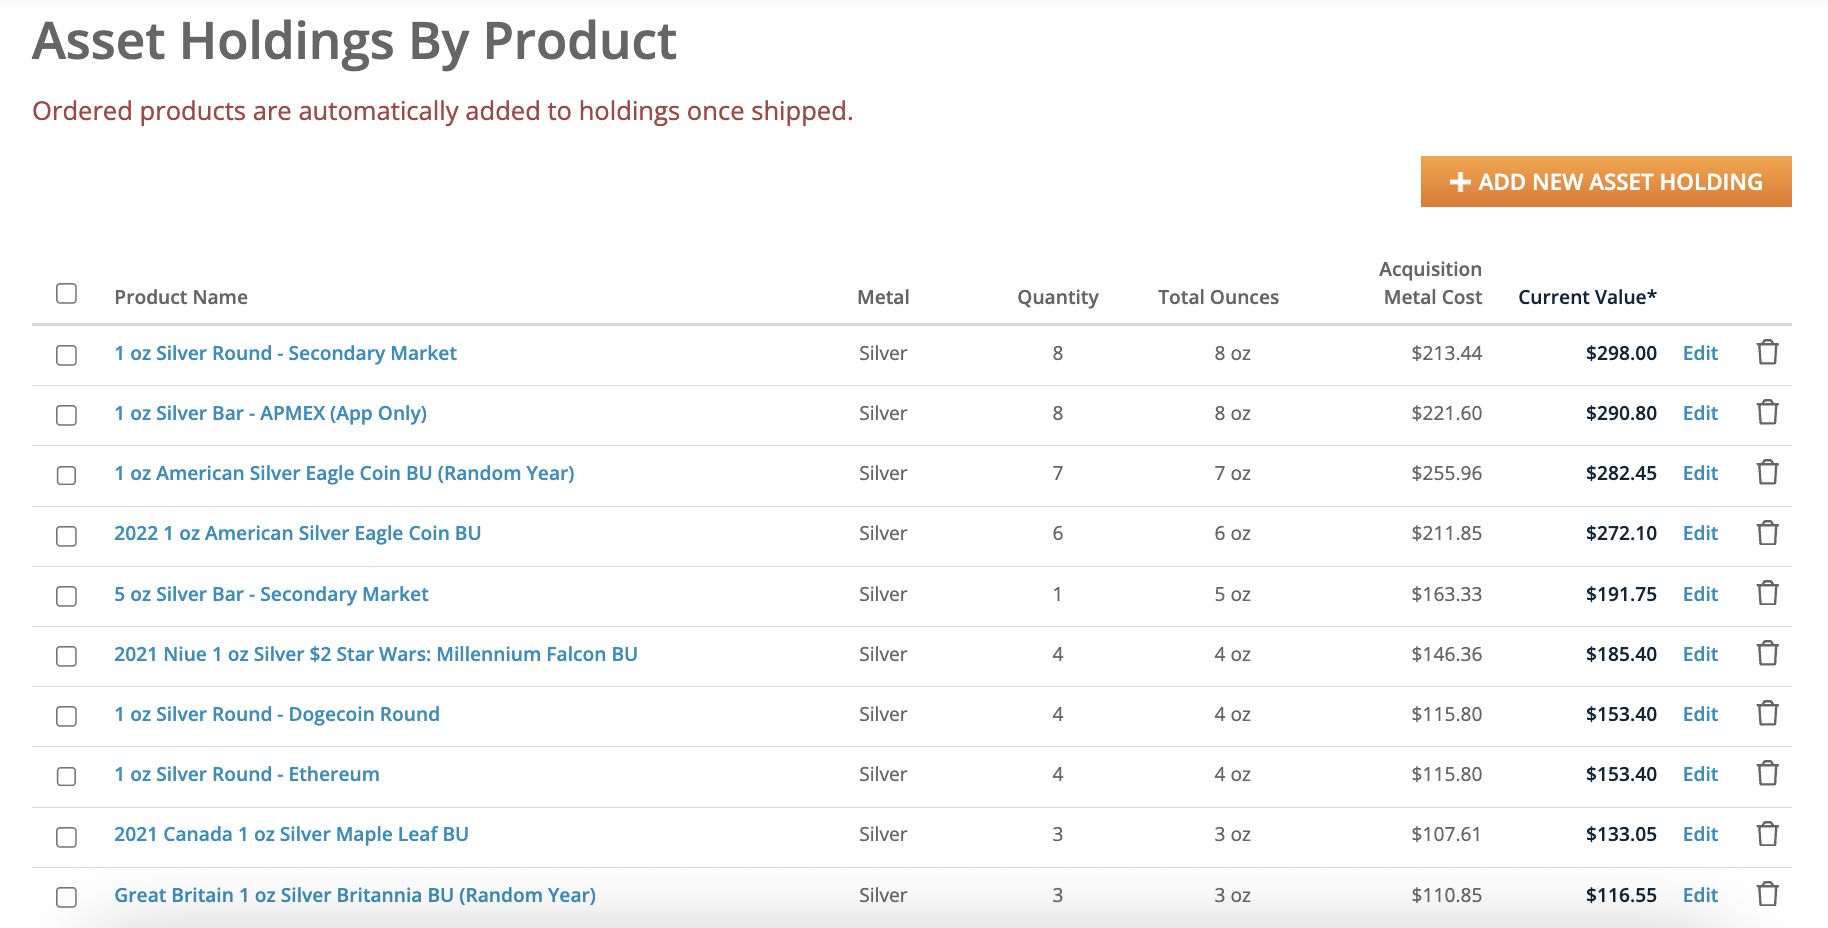Open 1 oz Silver Round - Secondary Market product
The height and width of the screenshot is (928, 1828).
click(285, 353)
